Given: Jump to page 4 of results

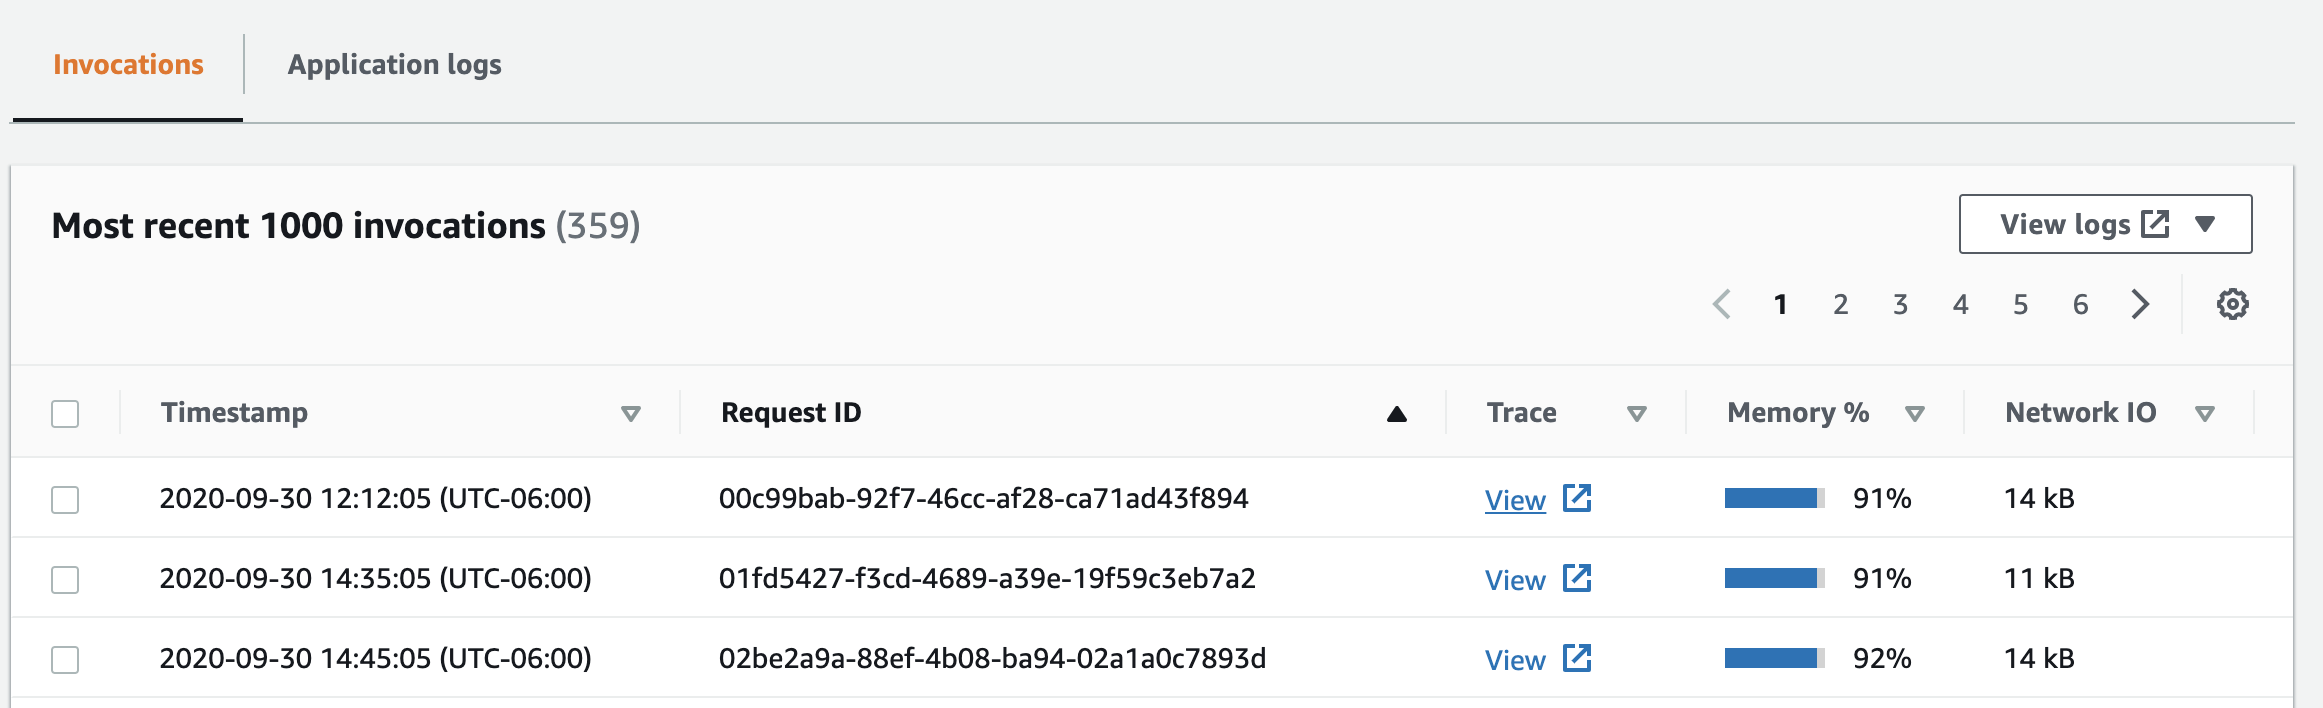Looking at the screenshot, I should [1960, 304].
